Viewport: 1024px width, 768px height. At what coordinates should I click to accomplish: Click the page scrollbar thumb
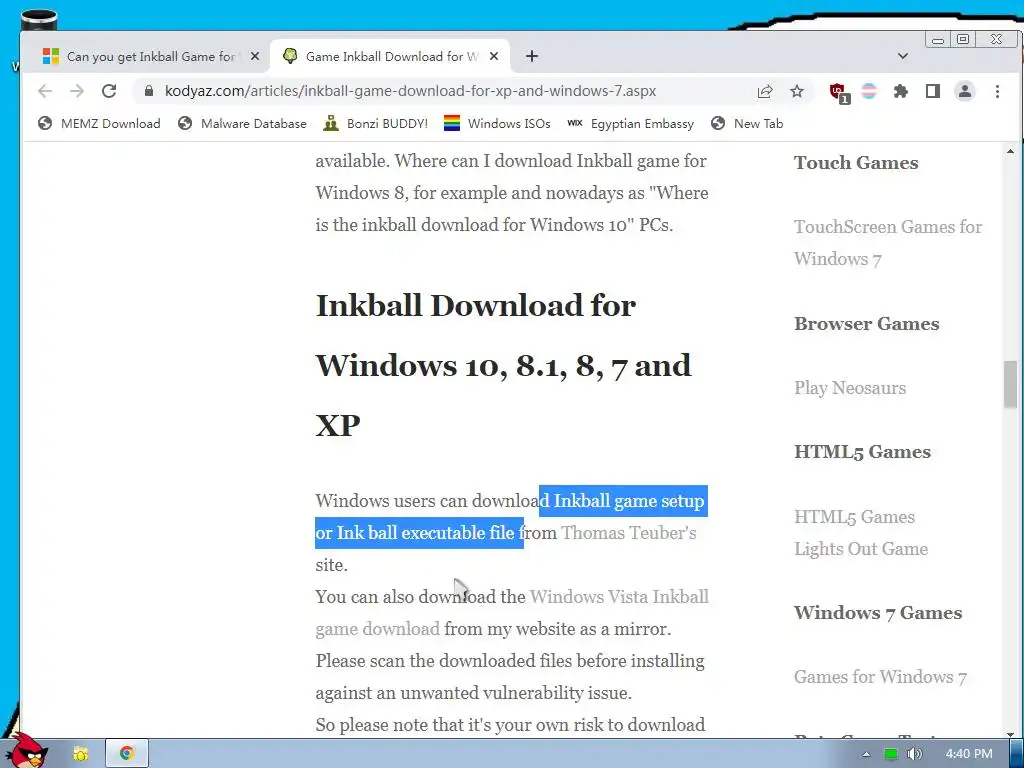pyautogui.click(x=1010, y=384)
